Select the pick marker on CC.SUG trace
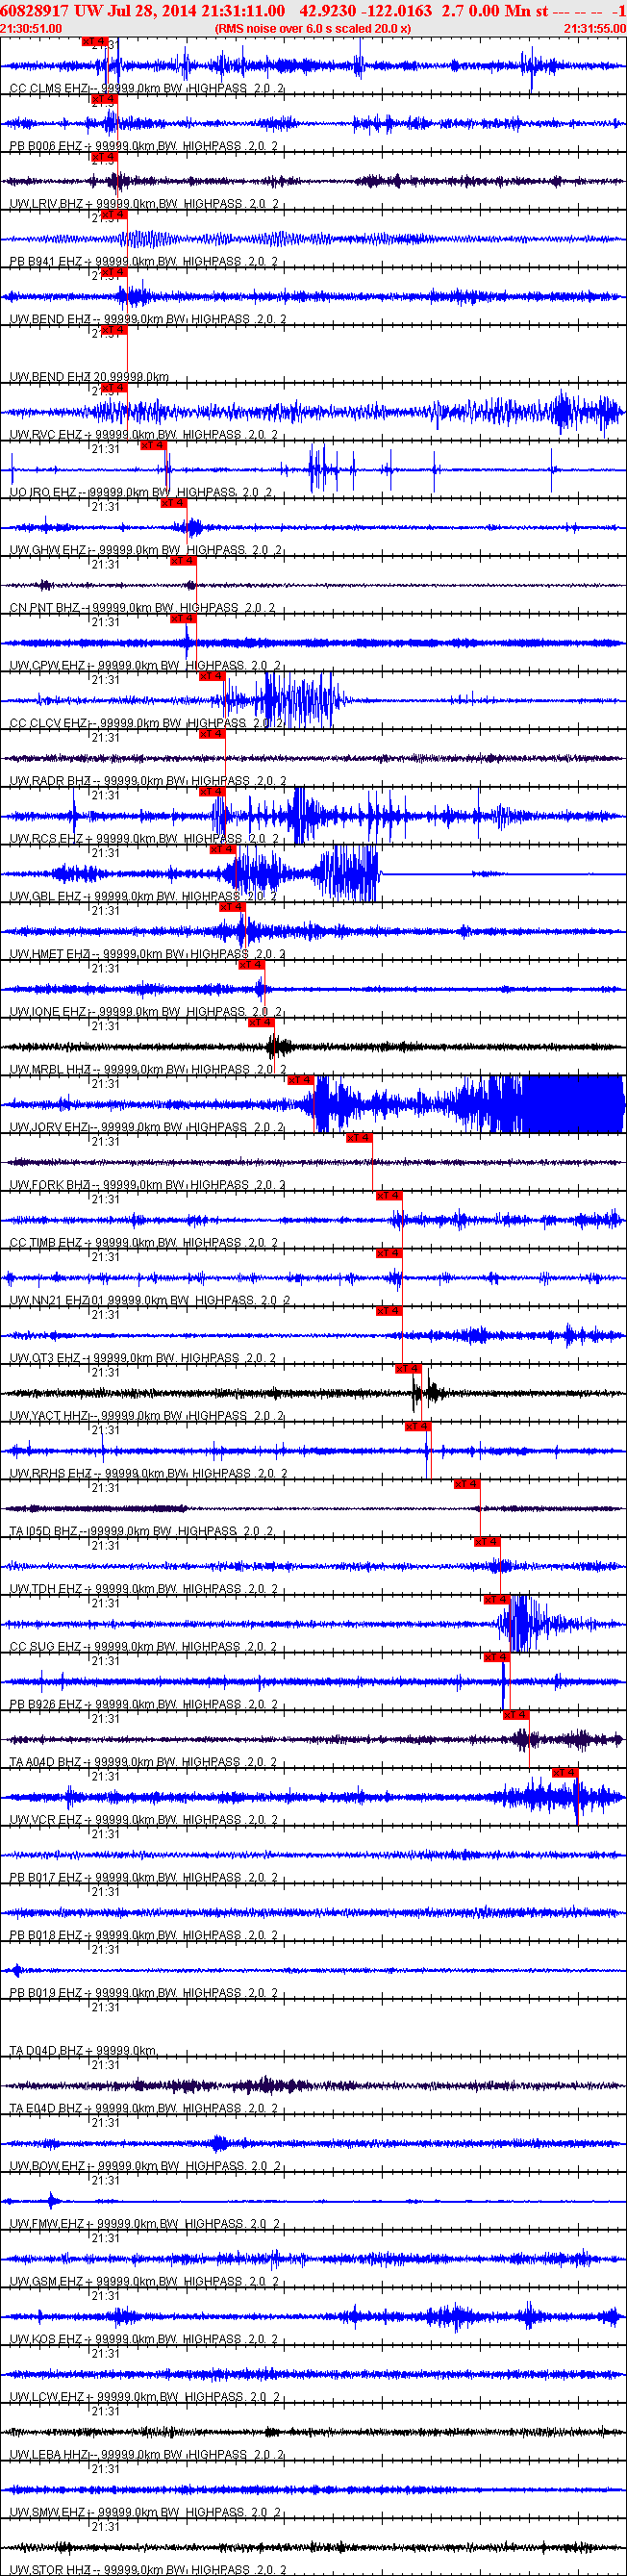 (497, 1600)
